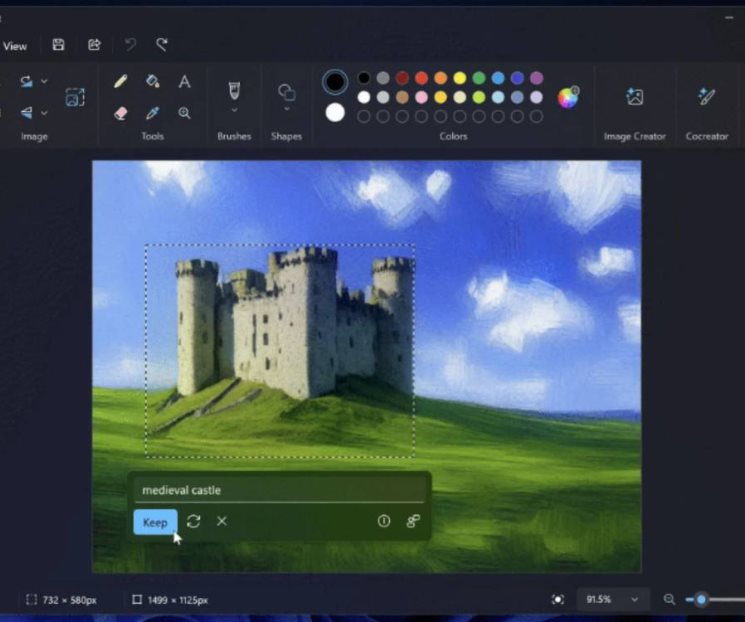Select primary color black circle
Viewport: 745px width, 622px height.
point(335,82)
